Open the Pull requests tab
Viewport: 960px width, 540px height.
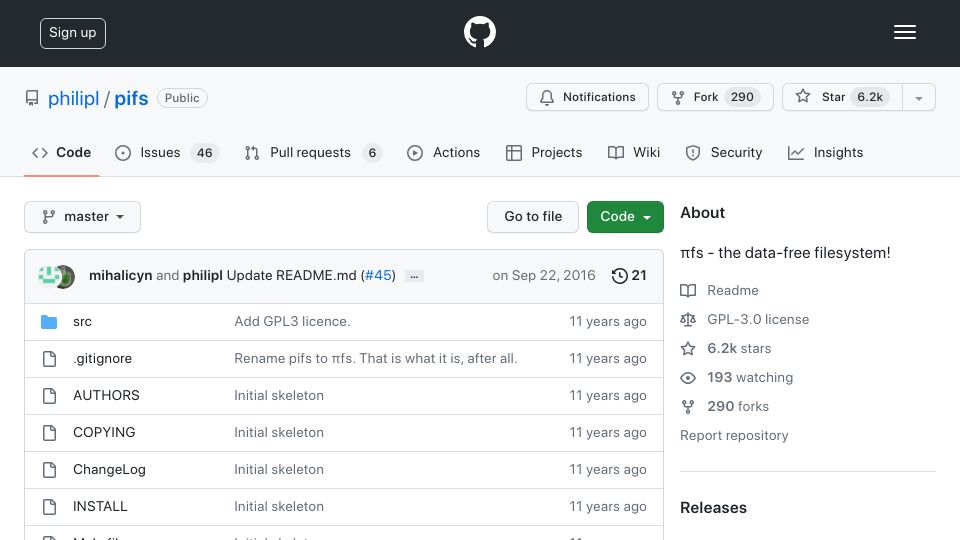(x=313, y=152)
